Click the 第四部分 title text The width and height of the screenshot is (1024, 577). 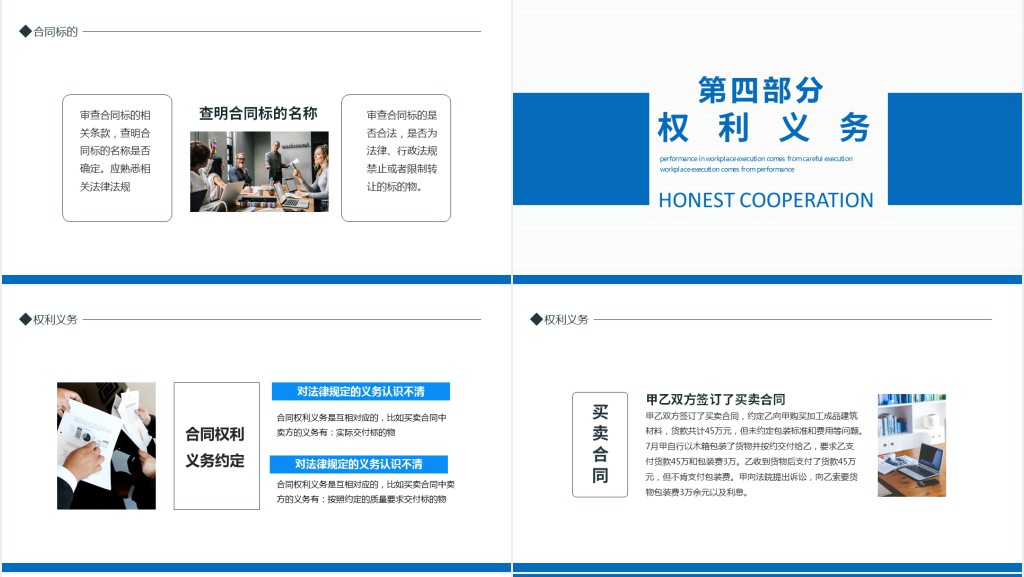[761, 90]
